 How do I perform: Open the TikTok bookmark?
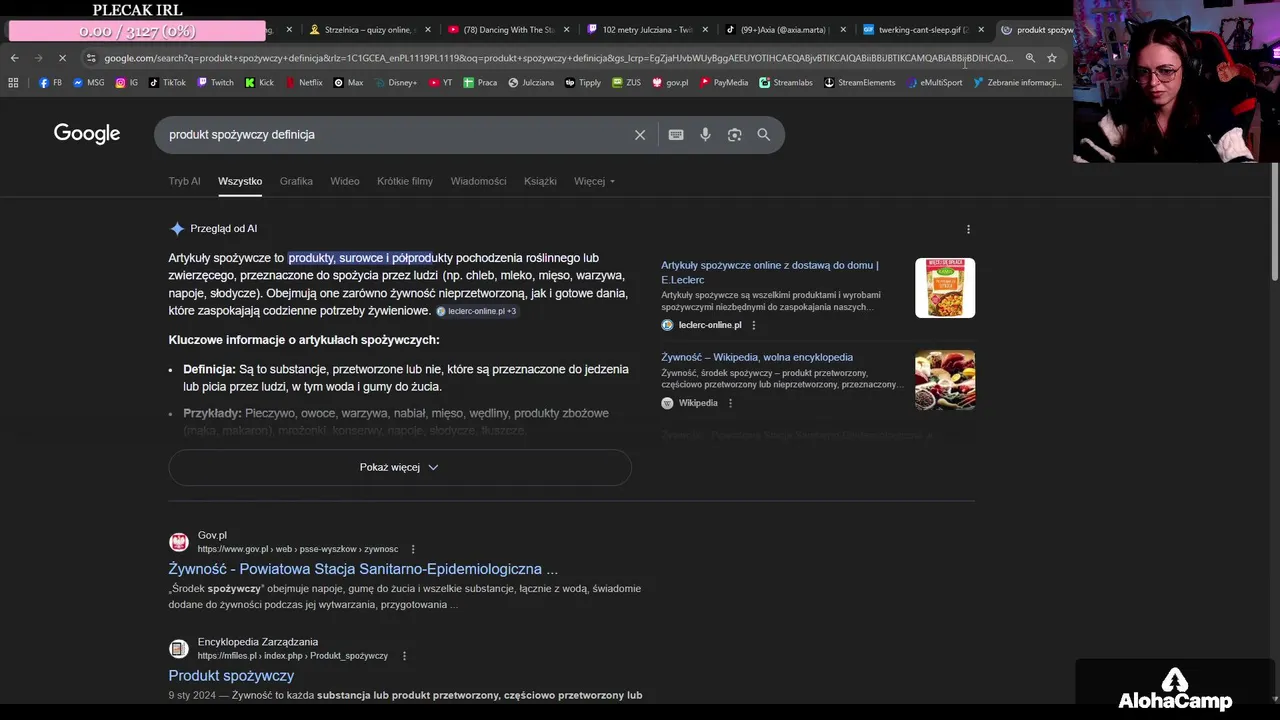tap(168, 83)
